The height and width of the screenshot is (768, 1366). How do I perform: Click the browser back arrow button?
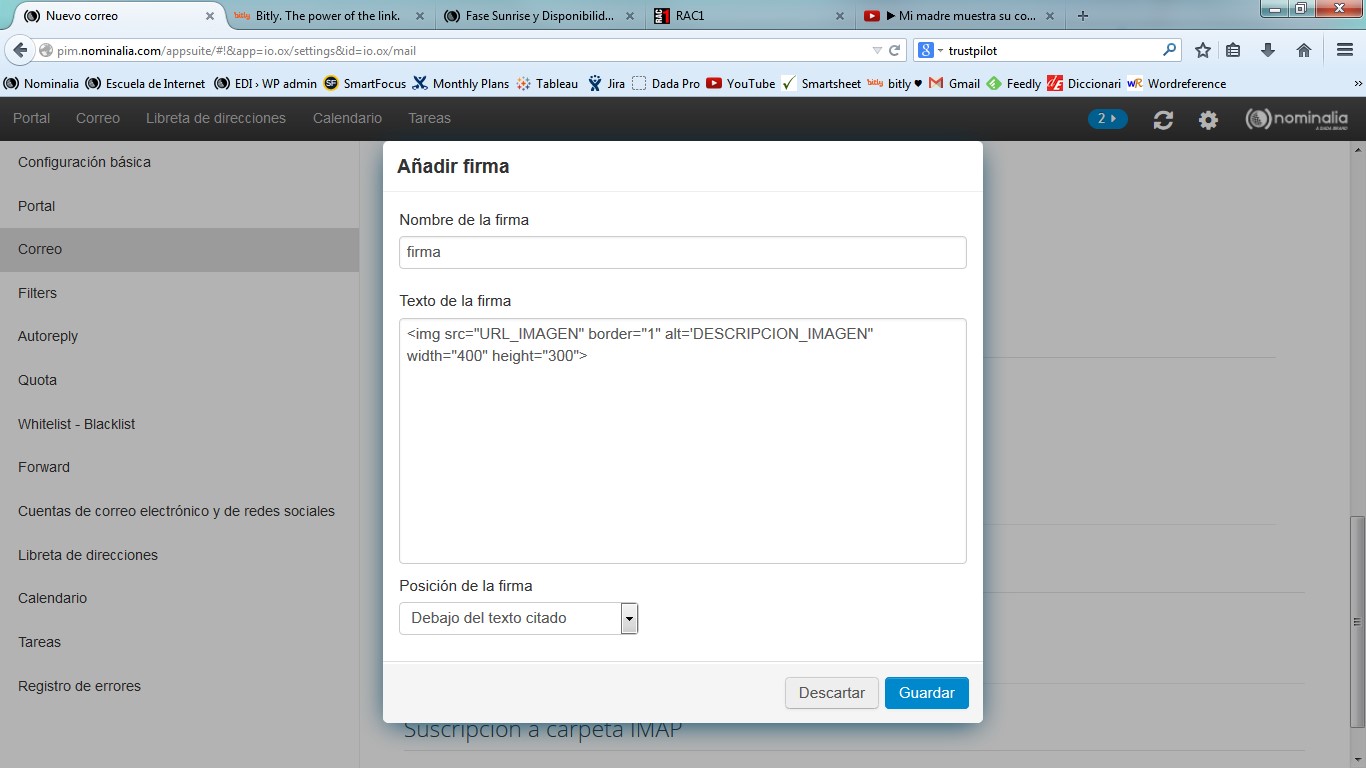point(21,51)
